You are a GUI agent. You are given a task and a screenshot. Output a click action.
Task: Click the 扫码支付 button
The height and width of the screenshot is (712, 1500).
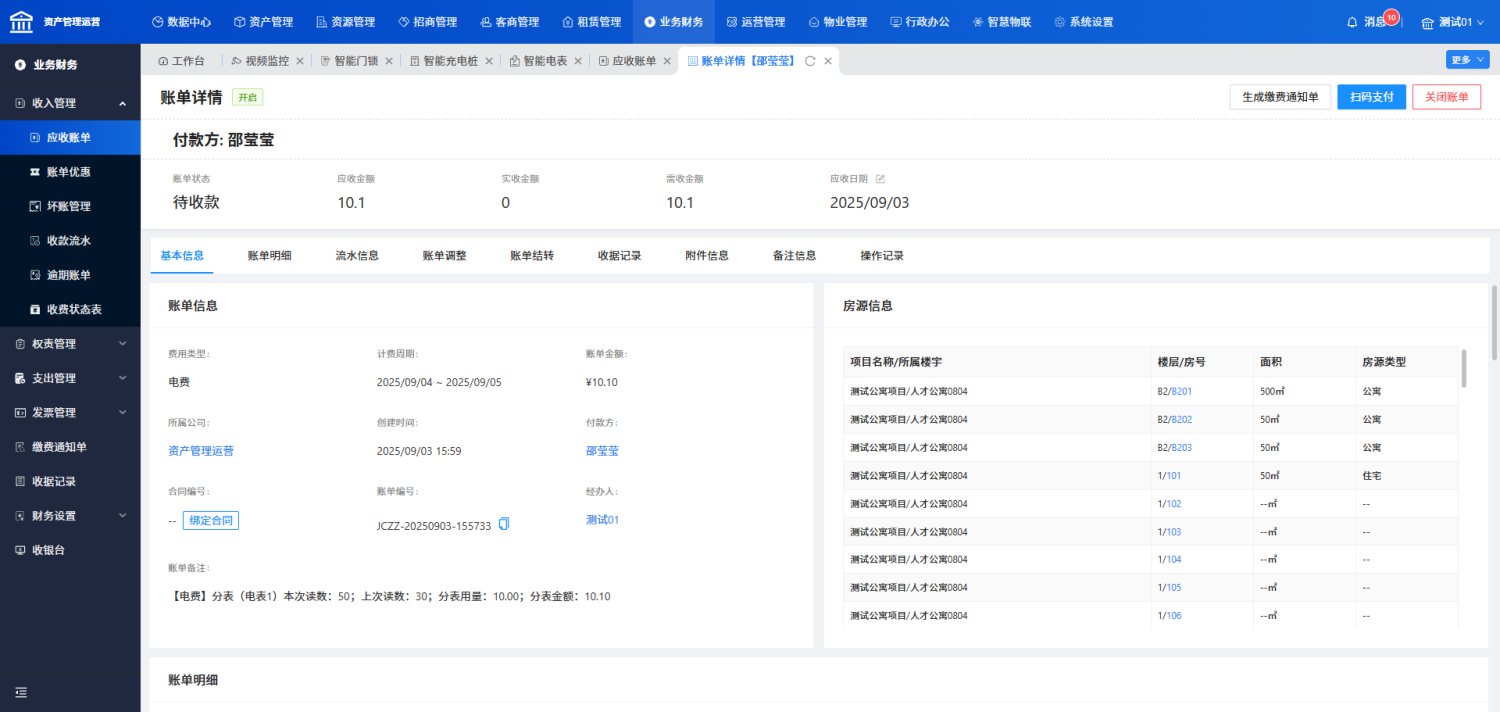click(x=1372, y=97)
